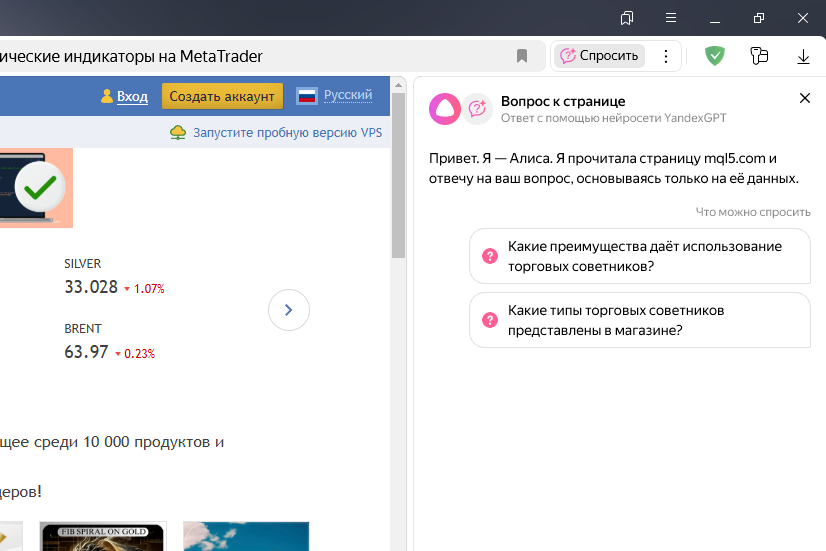
Task: Click the SILVER price 33.028
Action: pyautogui.click(x=91, y=287)
